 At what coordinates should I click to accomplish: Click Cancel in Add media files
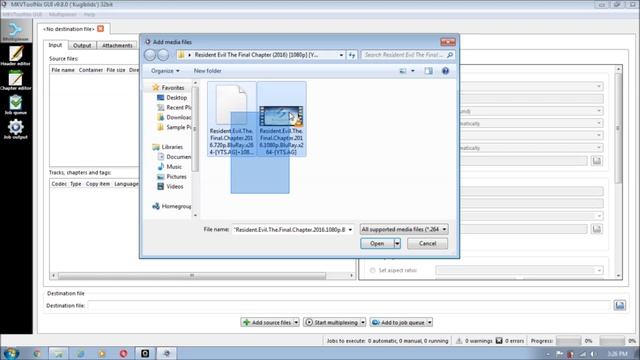click(427, 243)
